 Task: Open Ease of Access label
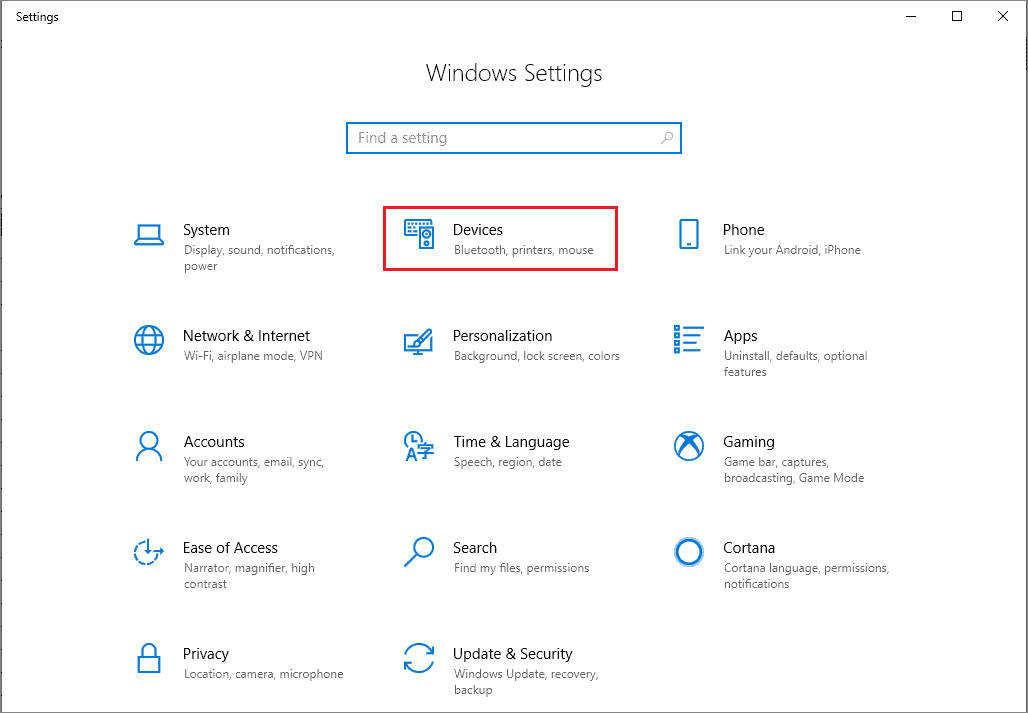coord(230,548)
